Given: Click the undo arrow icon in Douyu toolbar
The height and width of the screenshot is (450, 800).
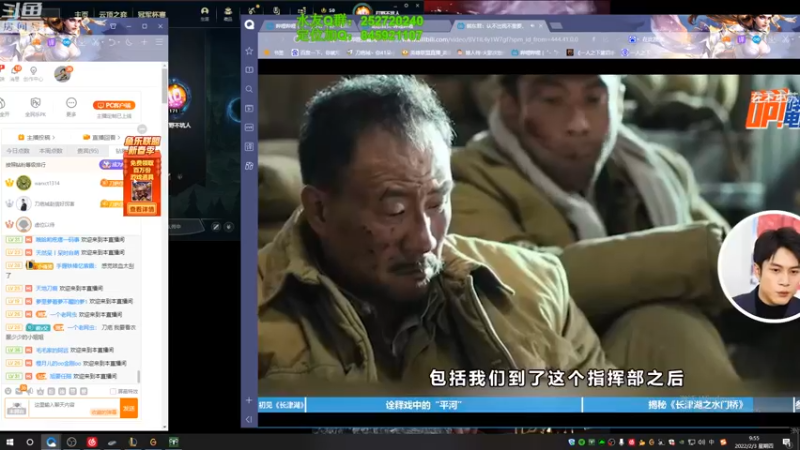Looking at the screenshot, I should pyautogui.click(x=112, y=43).
